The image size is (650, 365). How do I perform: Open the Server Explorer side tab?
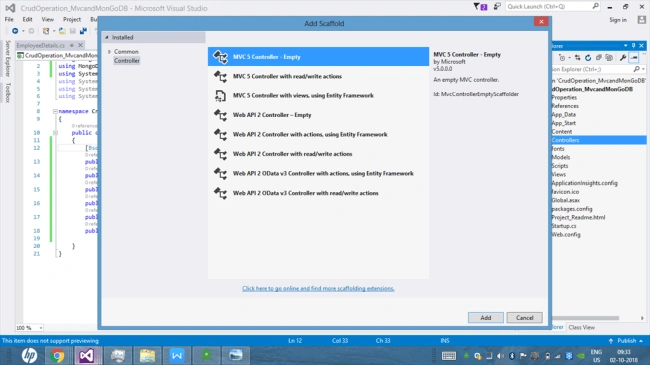tap(7, 58)
